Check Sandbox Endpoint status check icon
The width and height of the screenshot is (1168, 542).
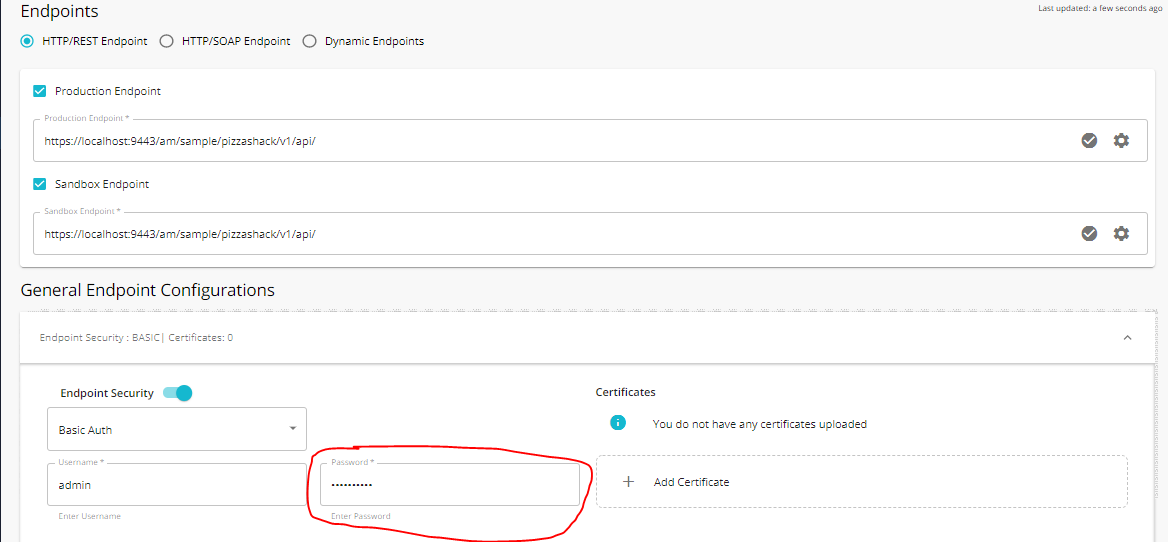[1089, 234]
